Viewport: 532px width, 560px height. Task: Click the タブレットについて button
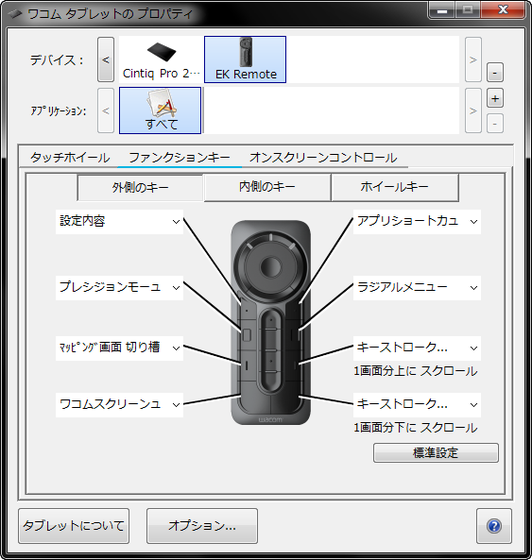pos(74,526)
